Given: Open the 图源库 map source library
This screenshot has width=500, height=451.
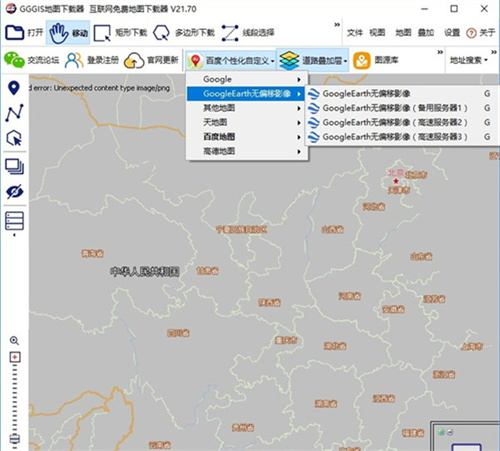Looking at the screenshot, I should pyautogui.click(x=376, y=60).
